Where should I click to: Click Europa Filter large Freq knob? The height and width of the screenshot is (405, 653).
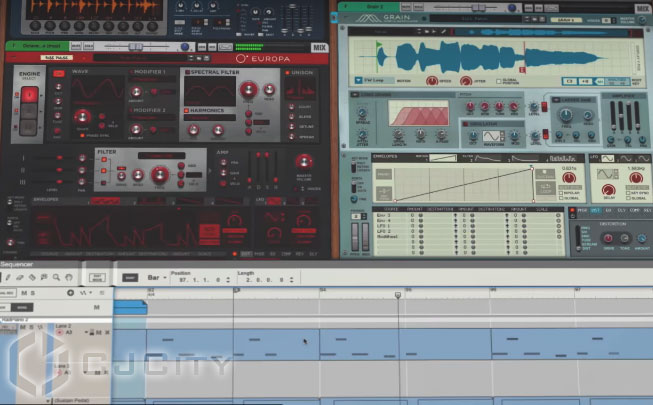coord(160,175)
